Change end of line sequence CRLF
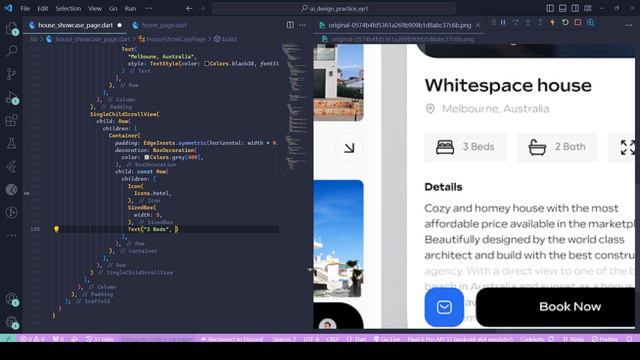The height and width of the screenshot is (360, 640). pos(332,339)
